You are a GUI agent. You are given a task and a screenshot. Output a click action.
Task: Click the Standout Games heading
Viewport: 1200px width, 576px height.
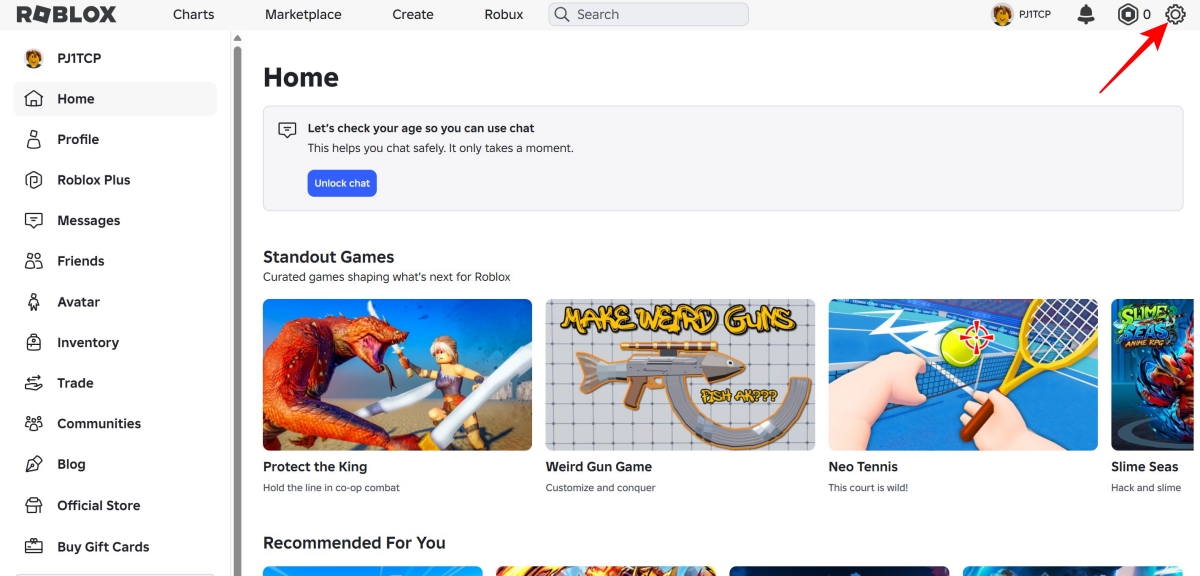tap(329, 257)
